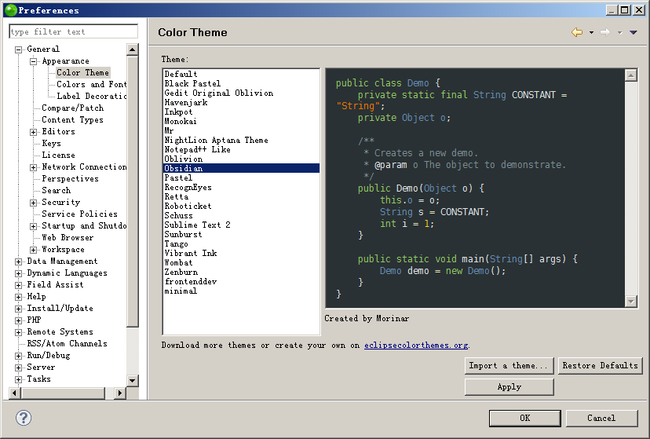Collapse the Appearance tree node
This screenshot has width=650, height=439.
[34, 61]
